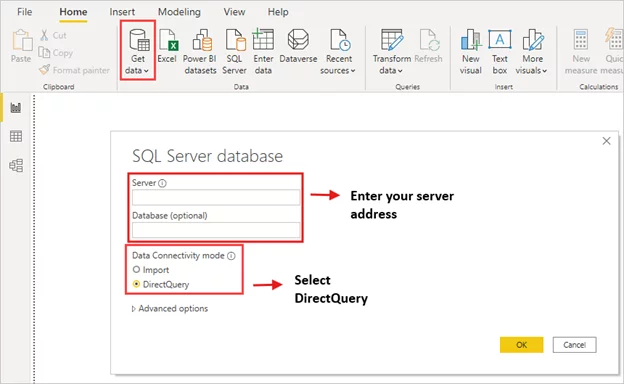Expand the Recent sources dropdown

(x=338, y=52)
